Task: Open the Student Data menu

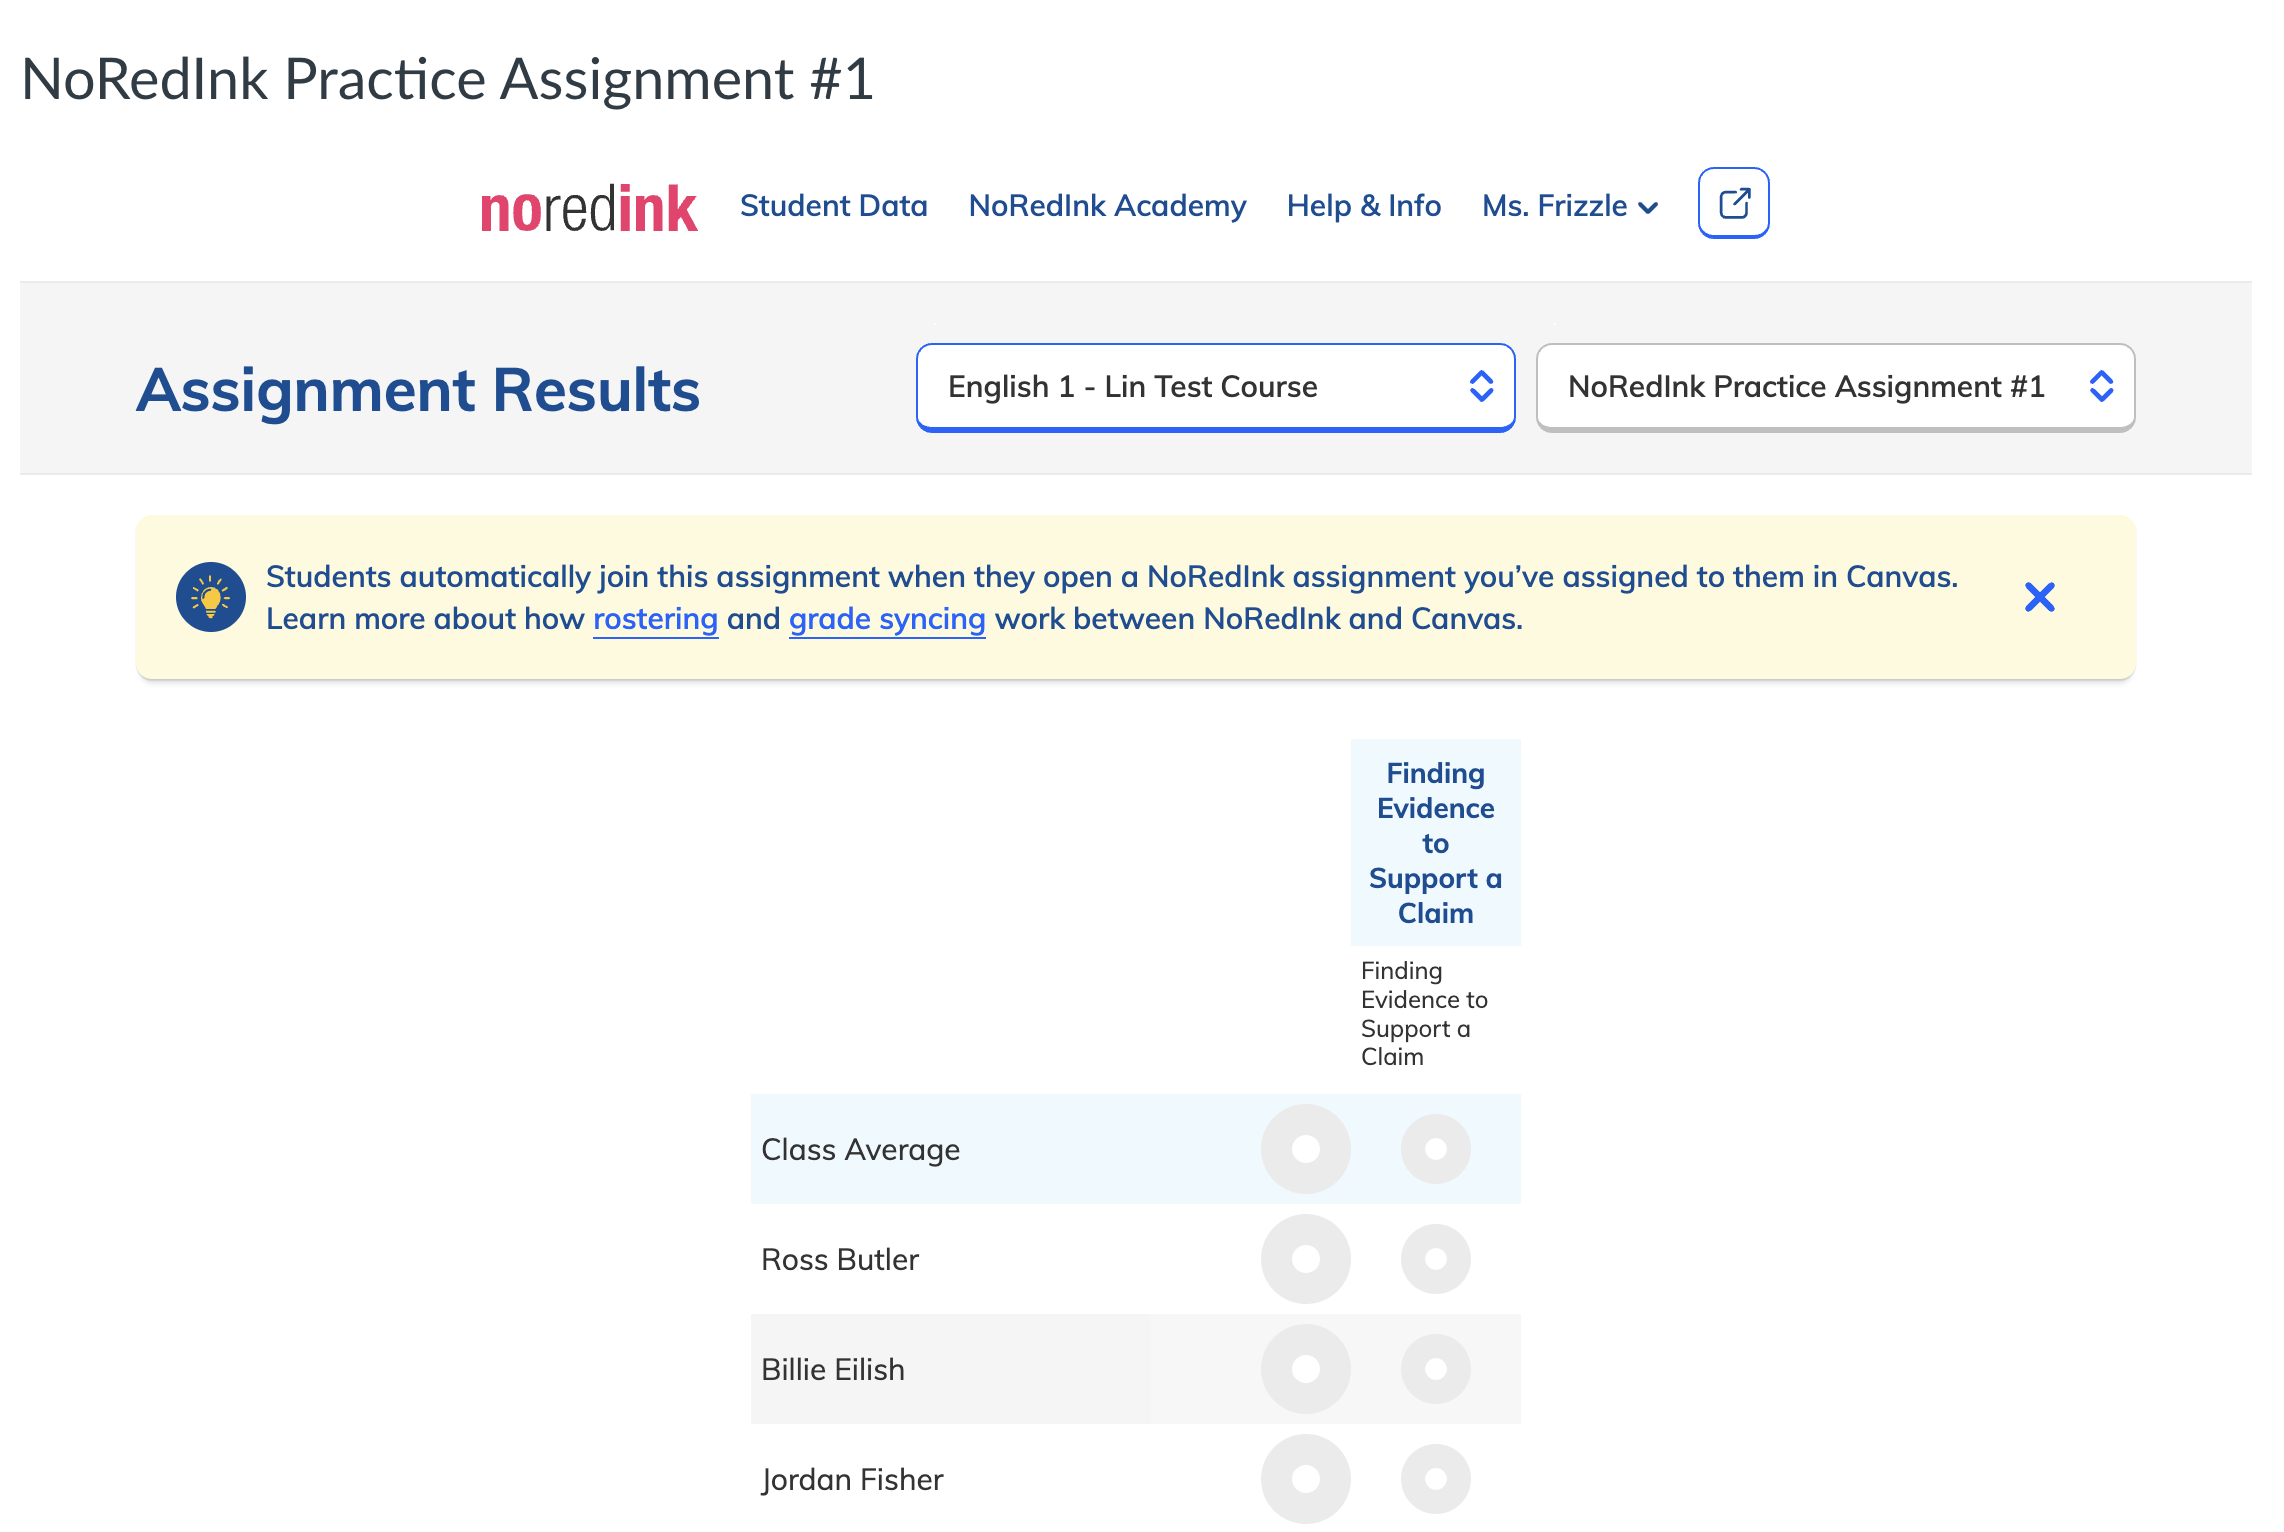Action: tap(833, 205)
